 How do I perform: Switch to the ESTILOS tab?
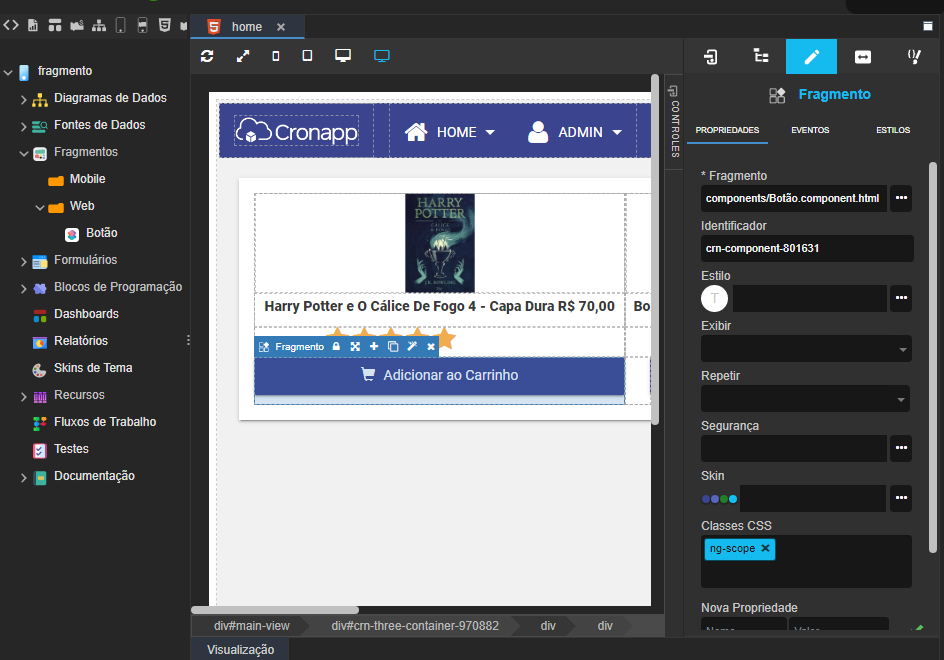[893, 130]
